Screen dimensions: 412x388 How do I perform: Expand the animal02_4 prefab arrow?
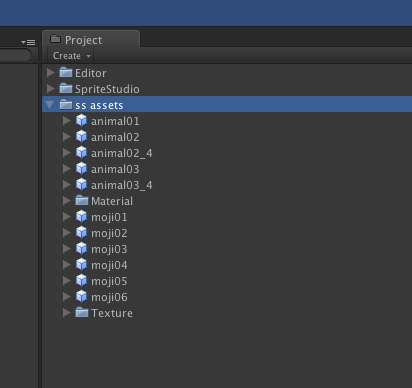67,153
